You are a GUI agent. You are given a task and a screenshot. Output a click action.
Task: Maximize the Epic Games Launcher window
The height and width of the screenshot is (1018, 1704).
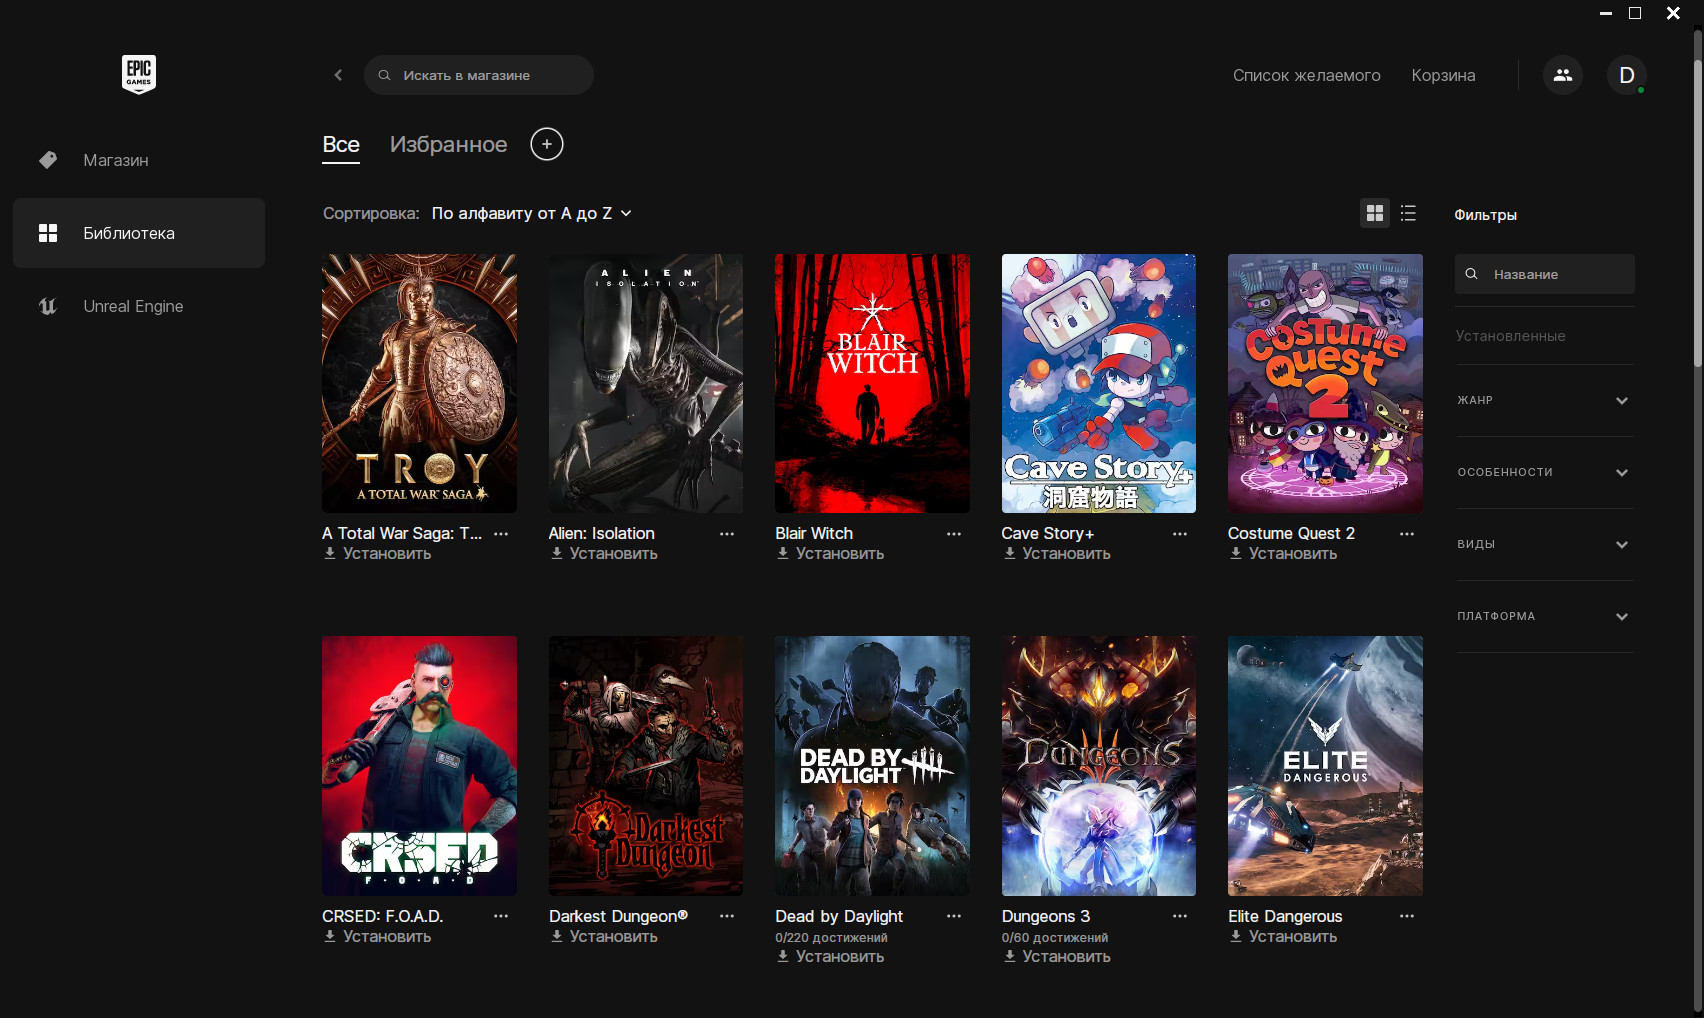(x=1635, y=13)
